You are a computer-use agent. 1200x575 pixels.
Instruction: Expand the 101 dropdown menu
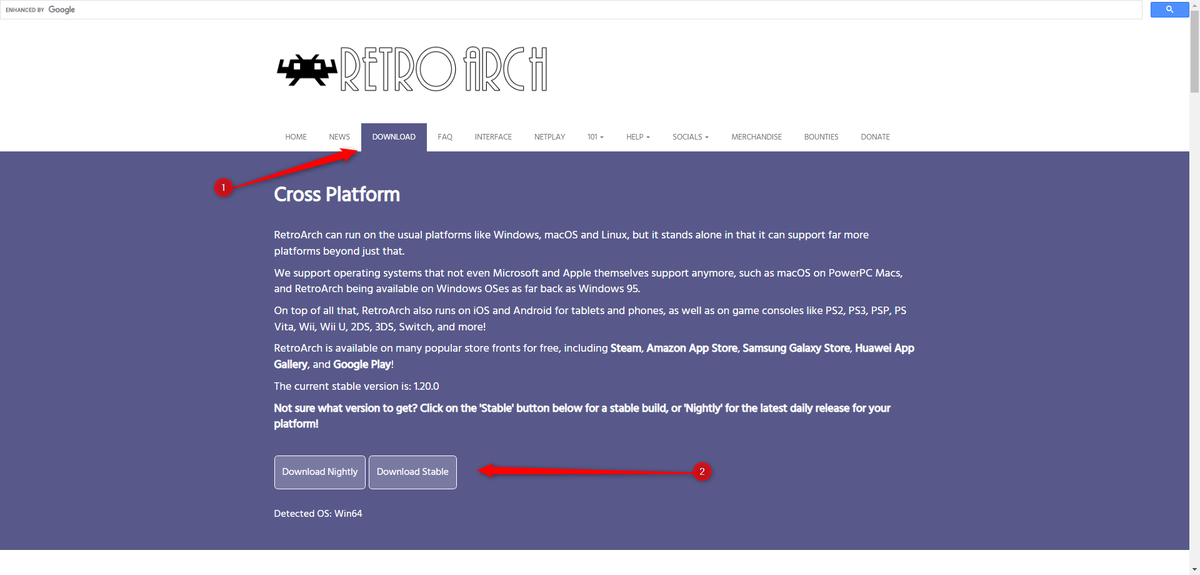(595, 137)
